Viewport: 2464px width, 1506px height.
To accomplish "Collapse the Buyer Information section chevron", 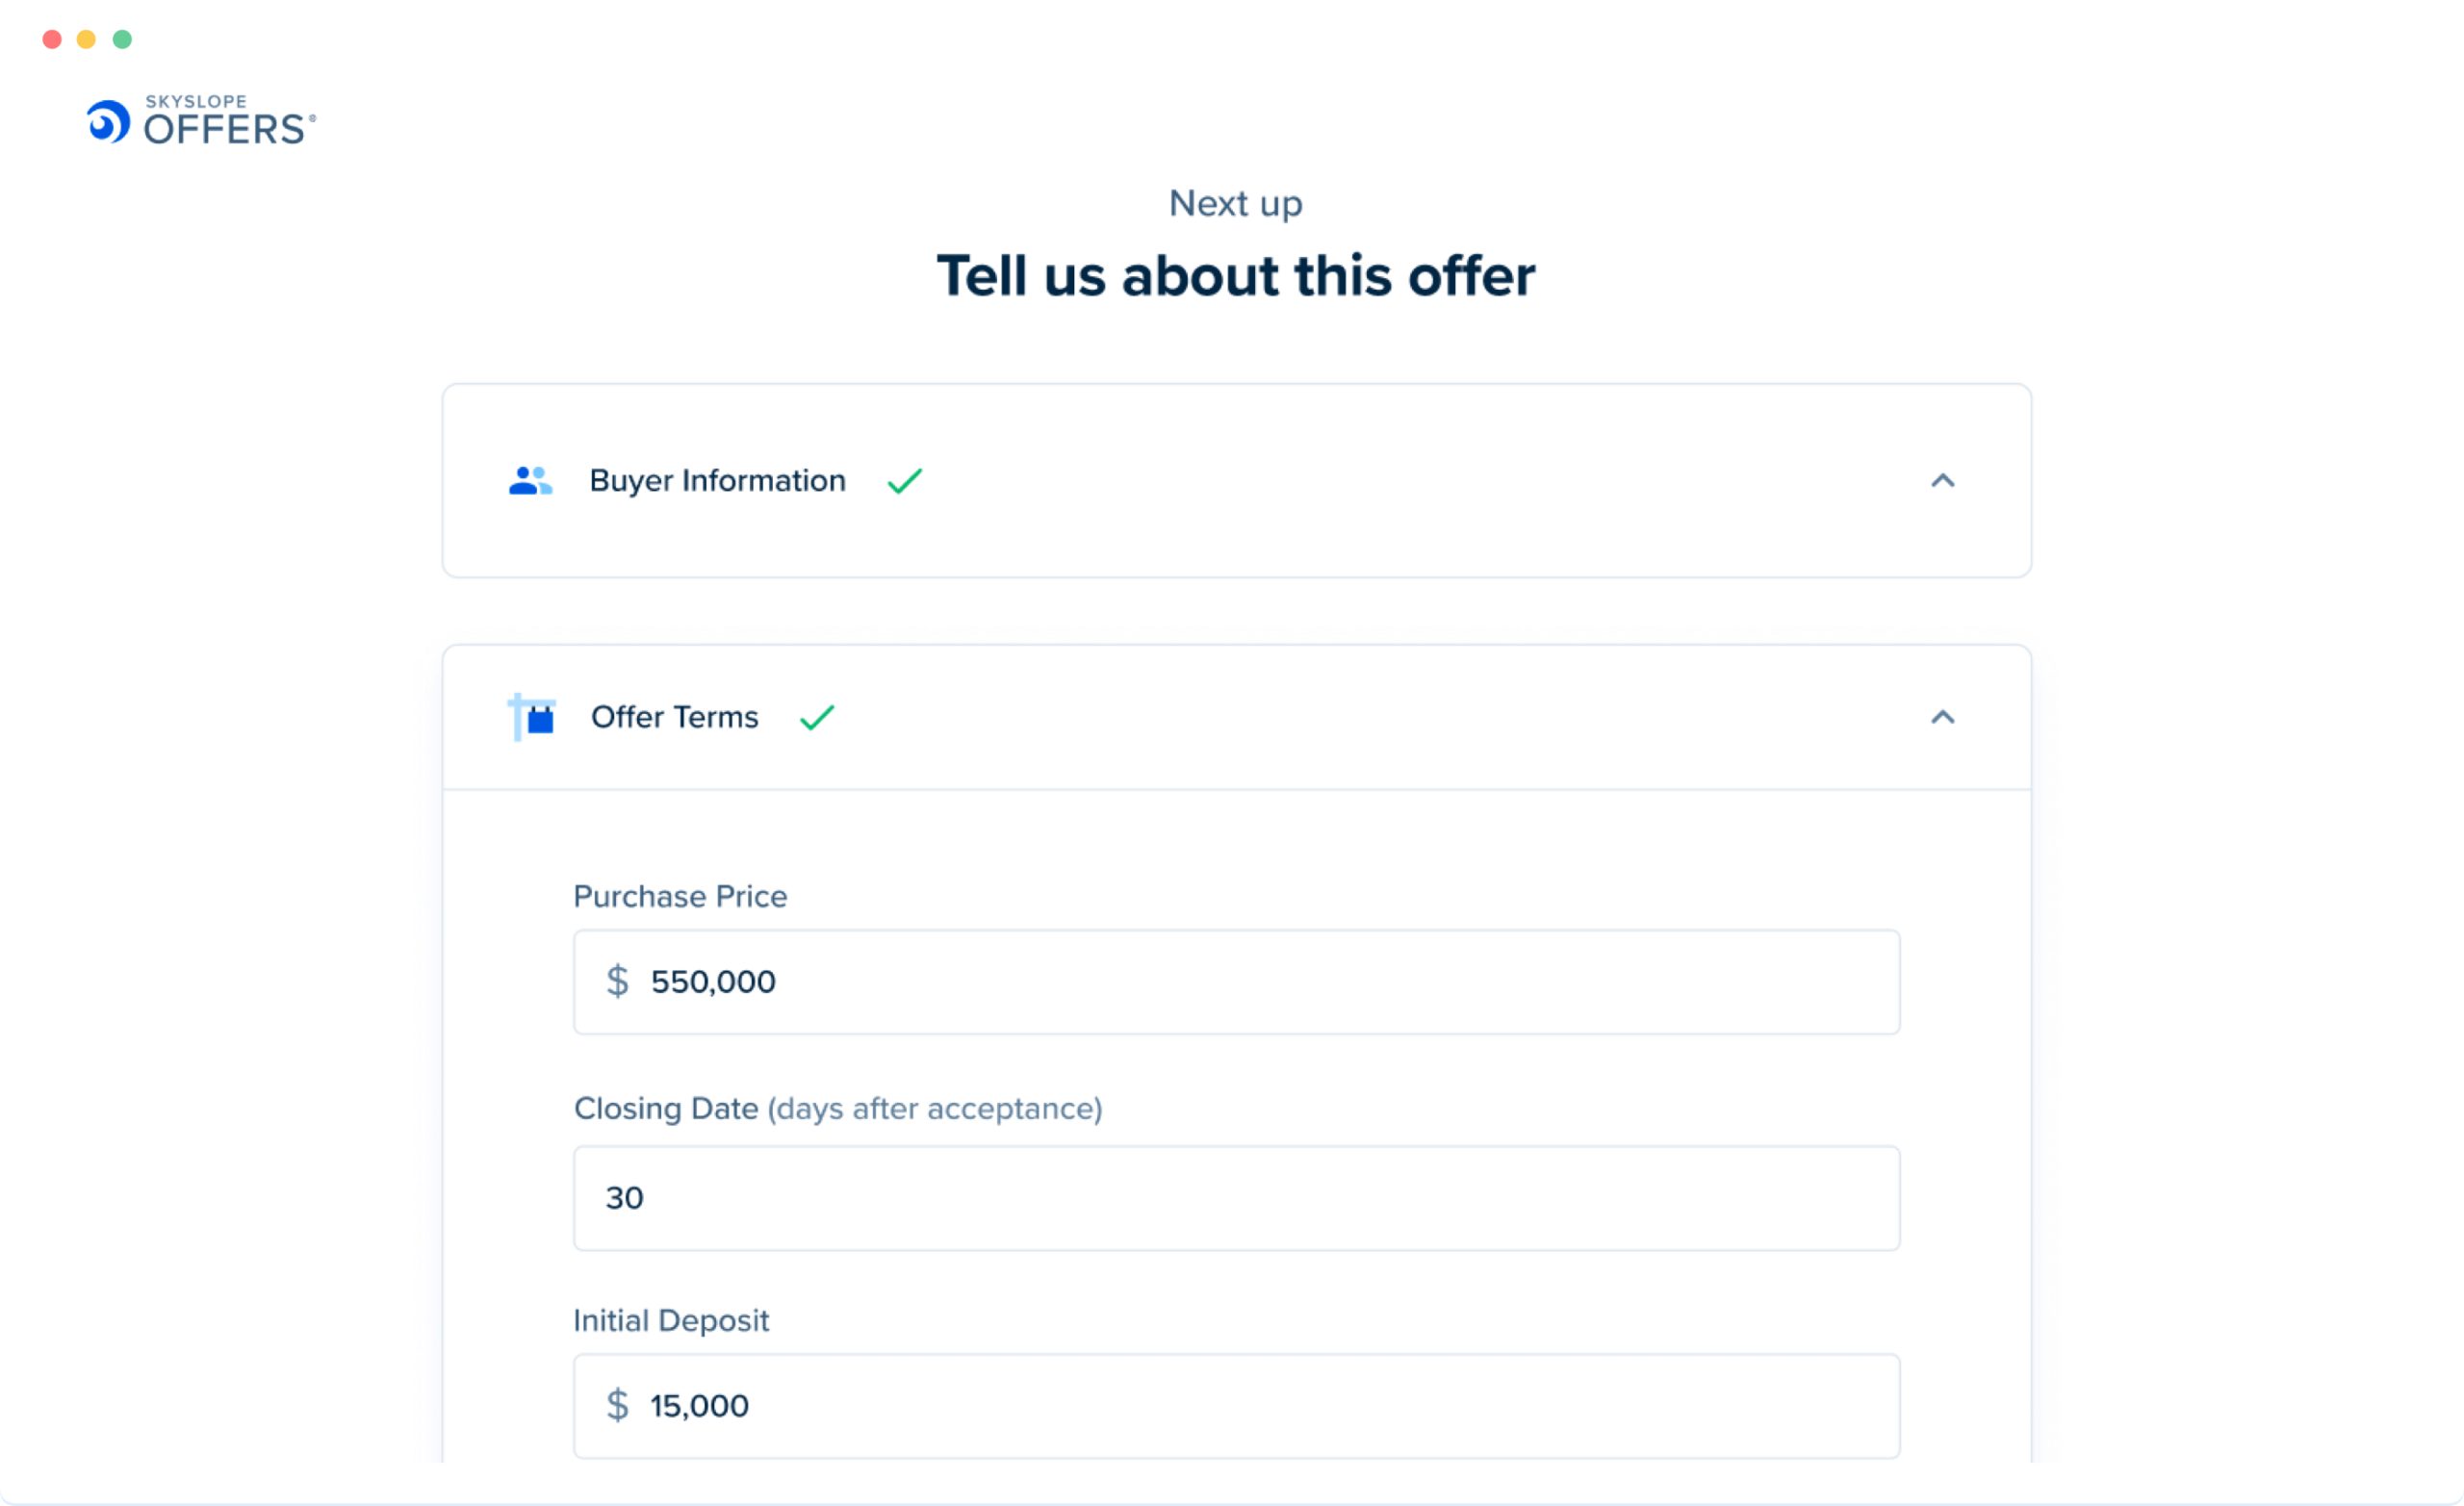I will (x=1942, y=481).
